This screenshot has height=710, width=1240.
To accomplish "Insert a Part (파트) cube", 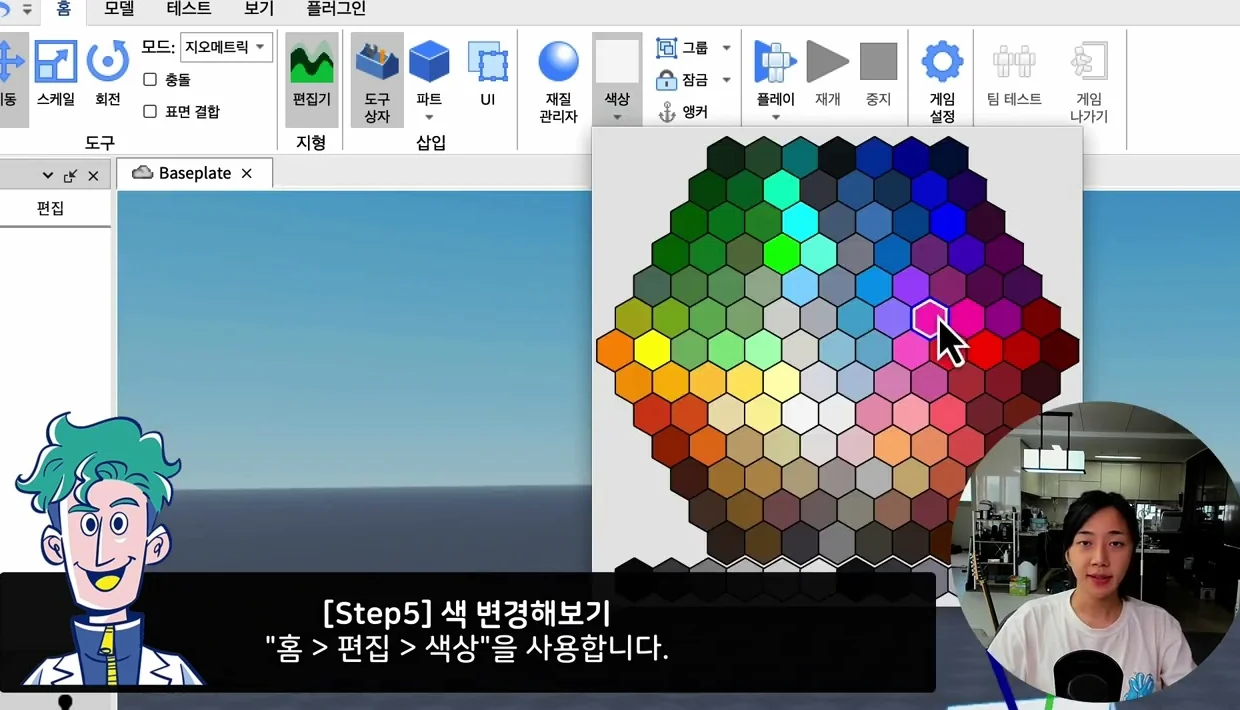I will point(429,63).
